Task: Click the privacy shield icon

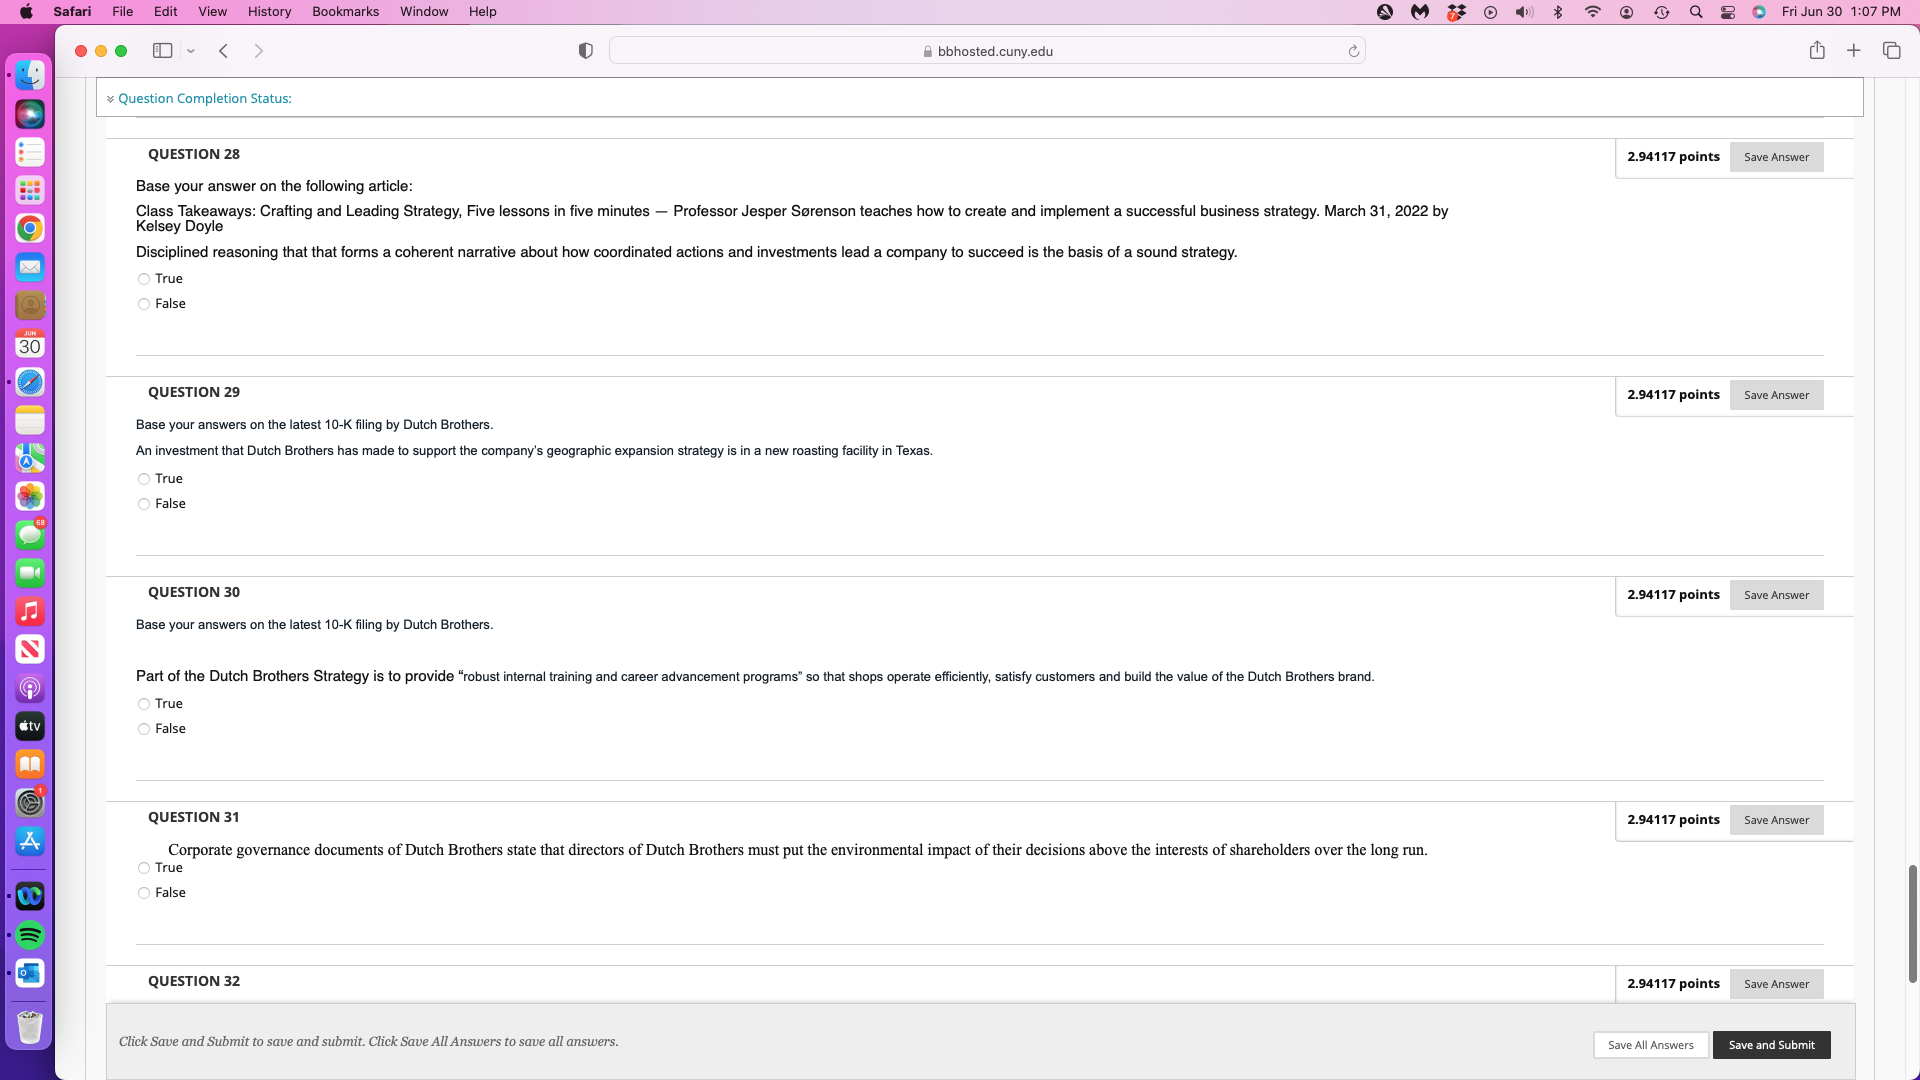Action: [586, 51]
